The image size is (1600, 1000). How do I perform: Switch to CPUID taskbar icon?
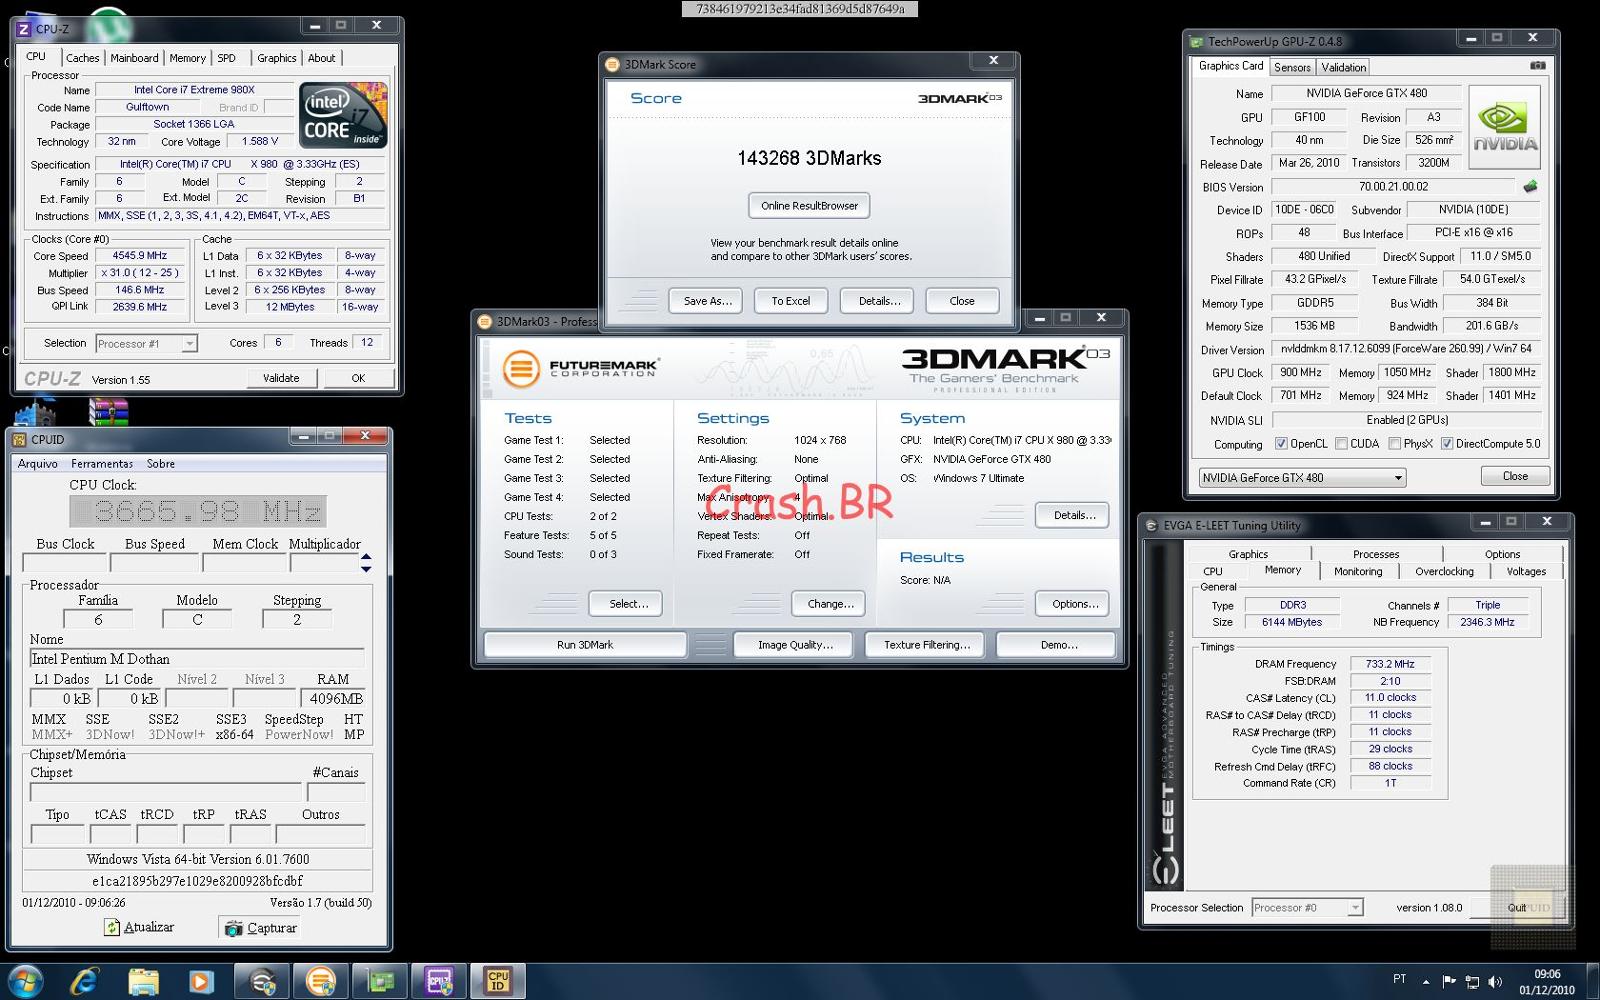pyautogui.click(x=498, y=982)
